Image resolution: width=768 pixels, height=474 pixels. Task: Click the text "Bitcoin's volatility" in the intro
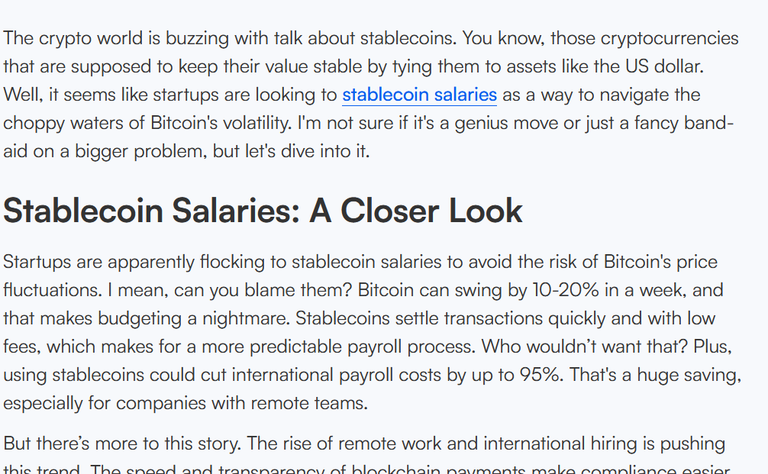coord(220,123)
